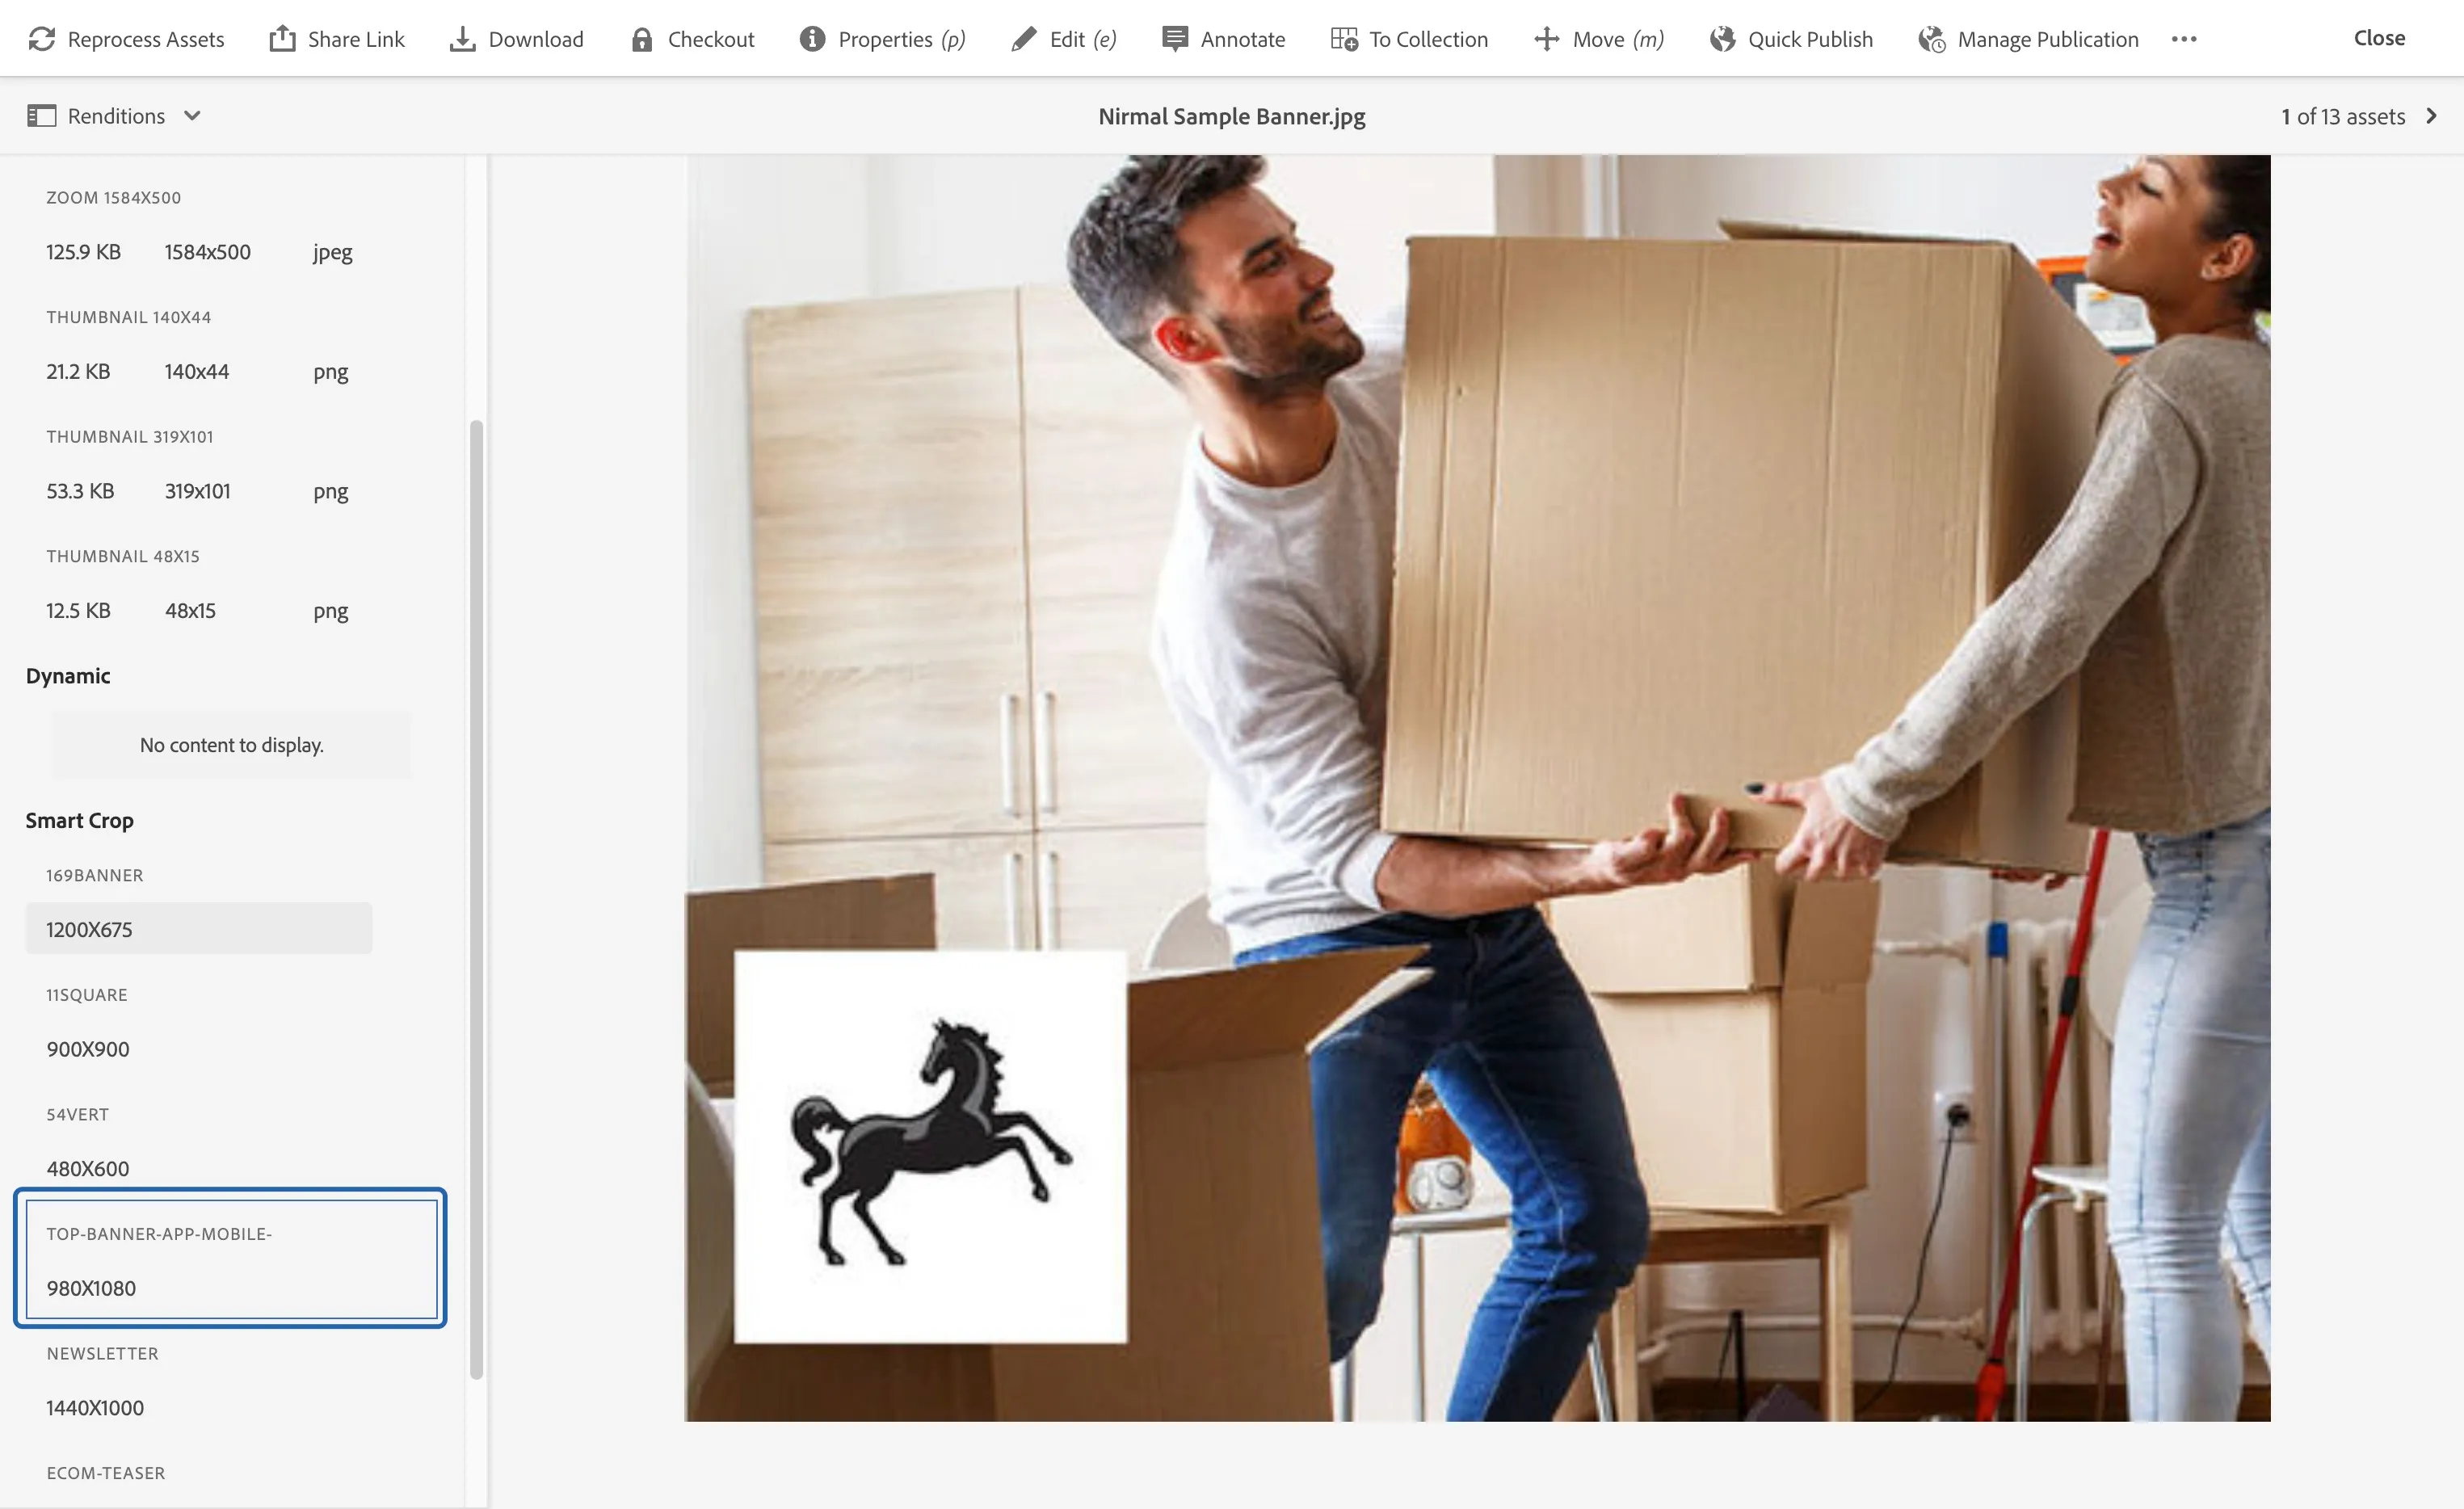Click the Smart Crop section heading
Image resolution: width=2464 pixels, height=1509 pixels.
(80, 820)
